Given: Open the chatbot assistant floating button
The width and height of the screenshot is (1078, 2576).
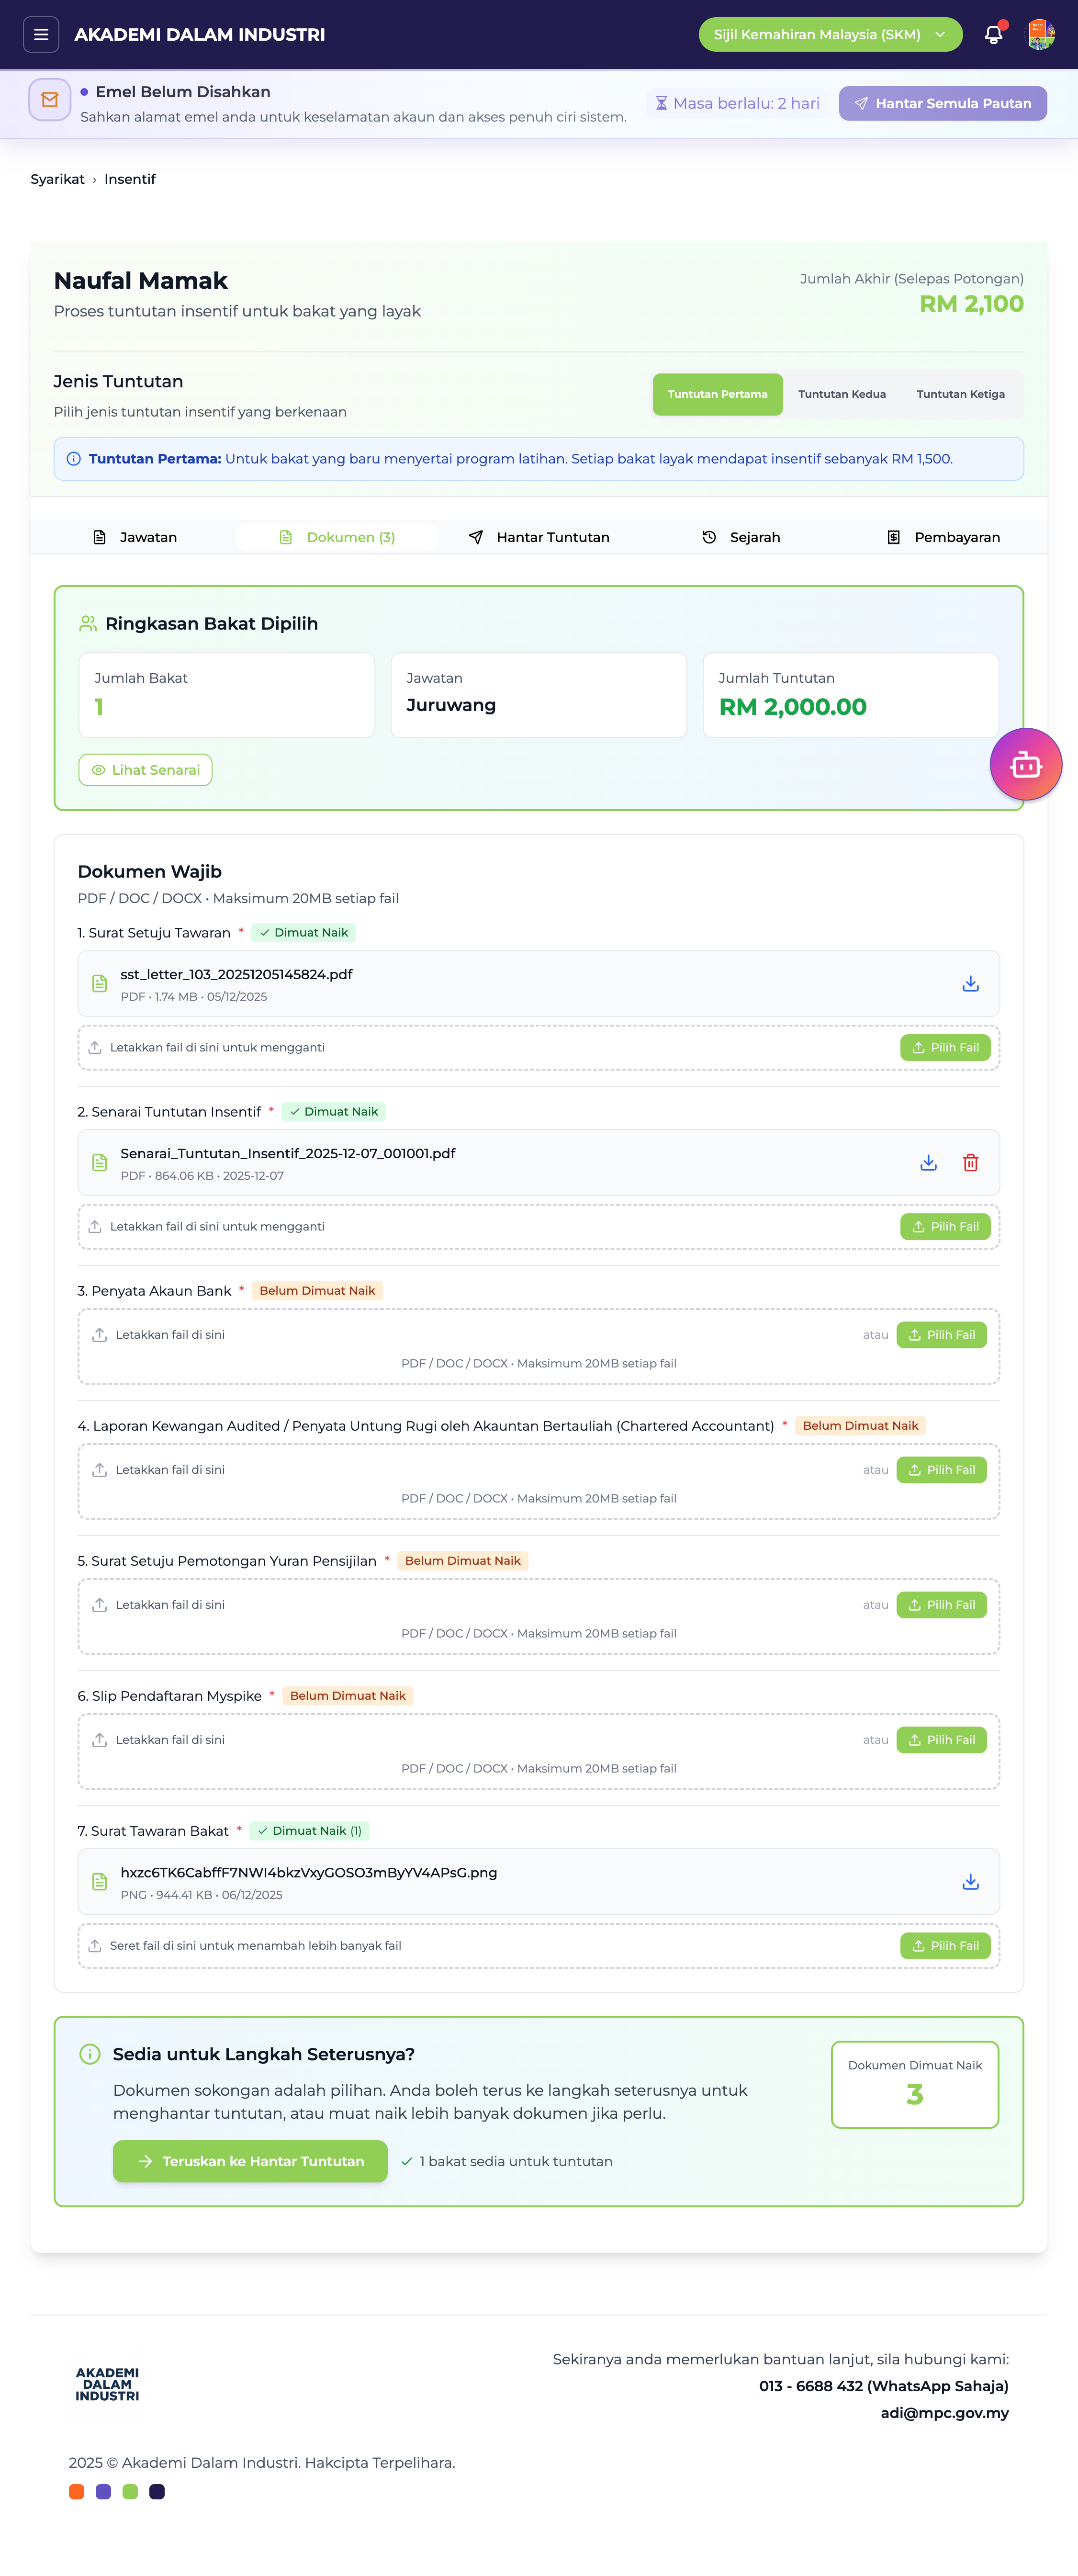Looking at the screenshot, I should coord(1025,765).
